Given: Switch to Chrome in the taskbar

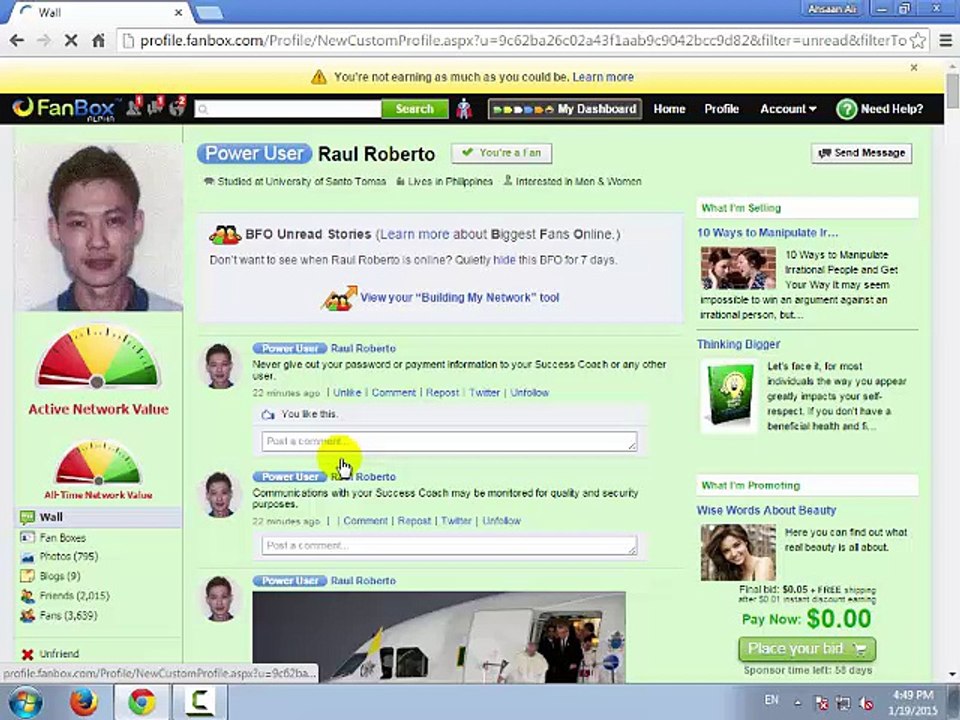Looking at the screenshot, I should pyautogui.click(x=141, y=702).
